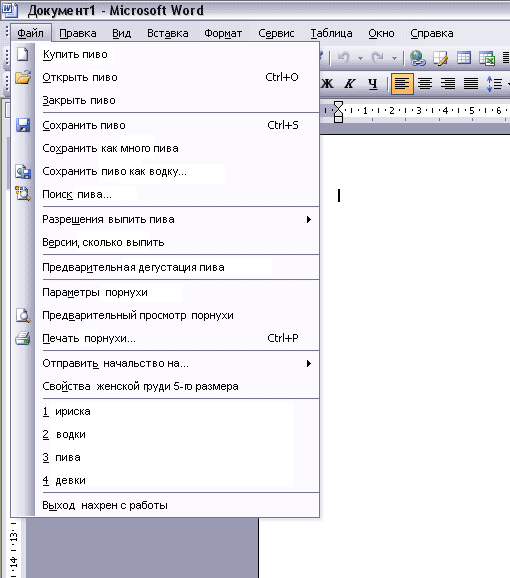Click the Bold (Ж) formatting icon
510x578 pixels.
pyautogui.click(x=326, y=84)
